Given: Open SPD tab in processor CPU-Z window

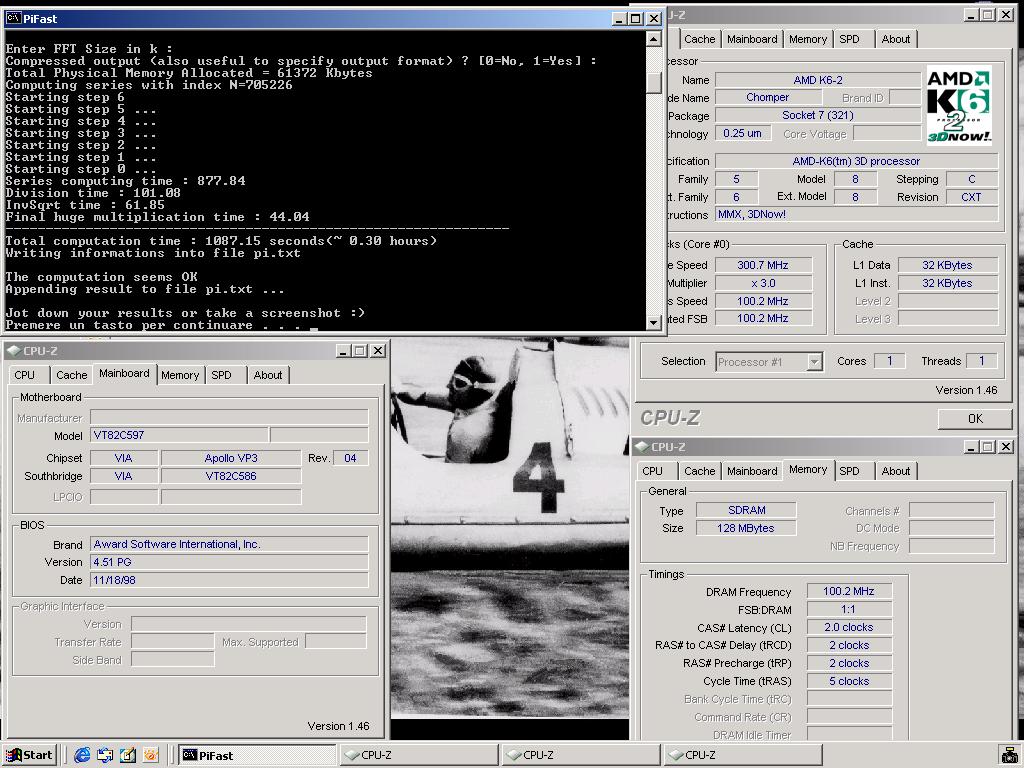Looking at the screenshot, I should (849, 39).
